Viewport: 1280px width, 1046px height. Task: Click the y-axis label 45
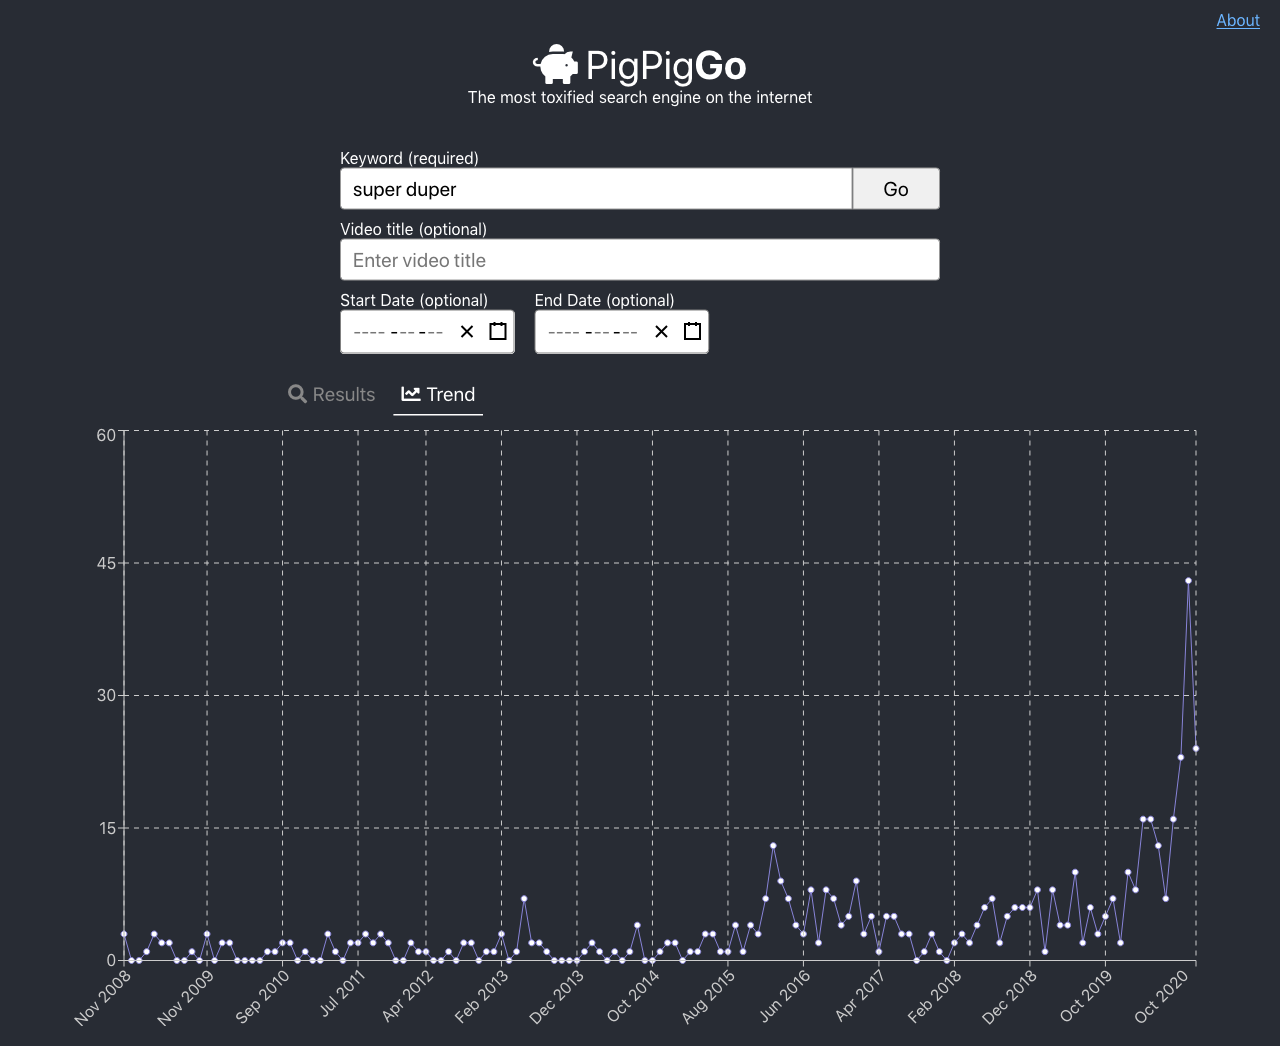tap(106, 563)
